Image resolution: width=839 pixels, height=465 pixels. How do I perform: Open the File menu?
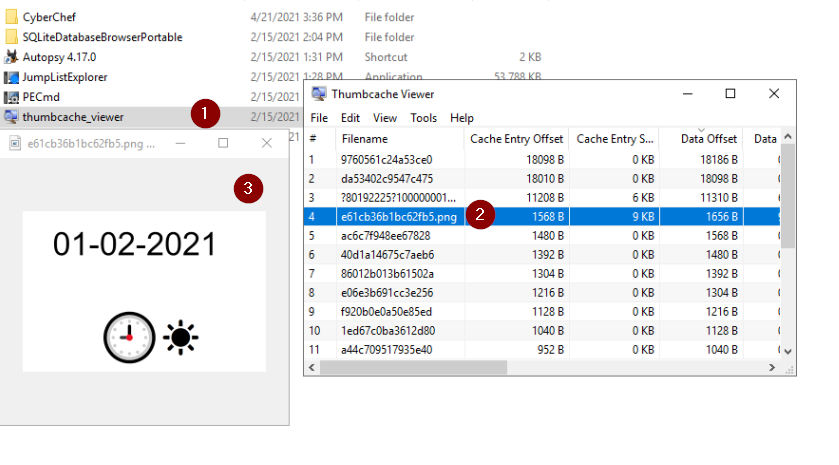pyautogui.click(x=319, y=118)
